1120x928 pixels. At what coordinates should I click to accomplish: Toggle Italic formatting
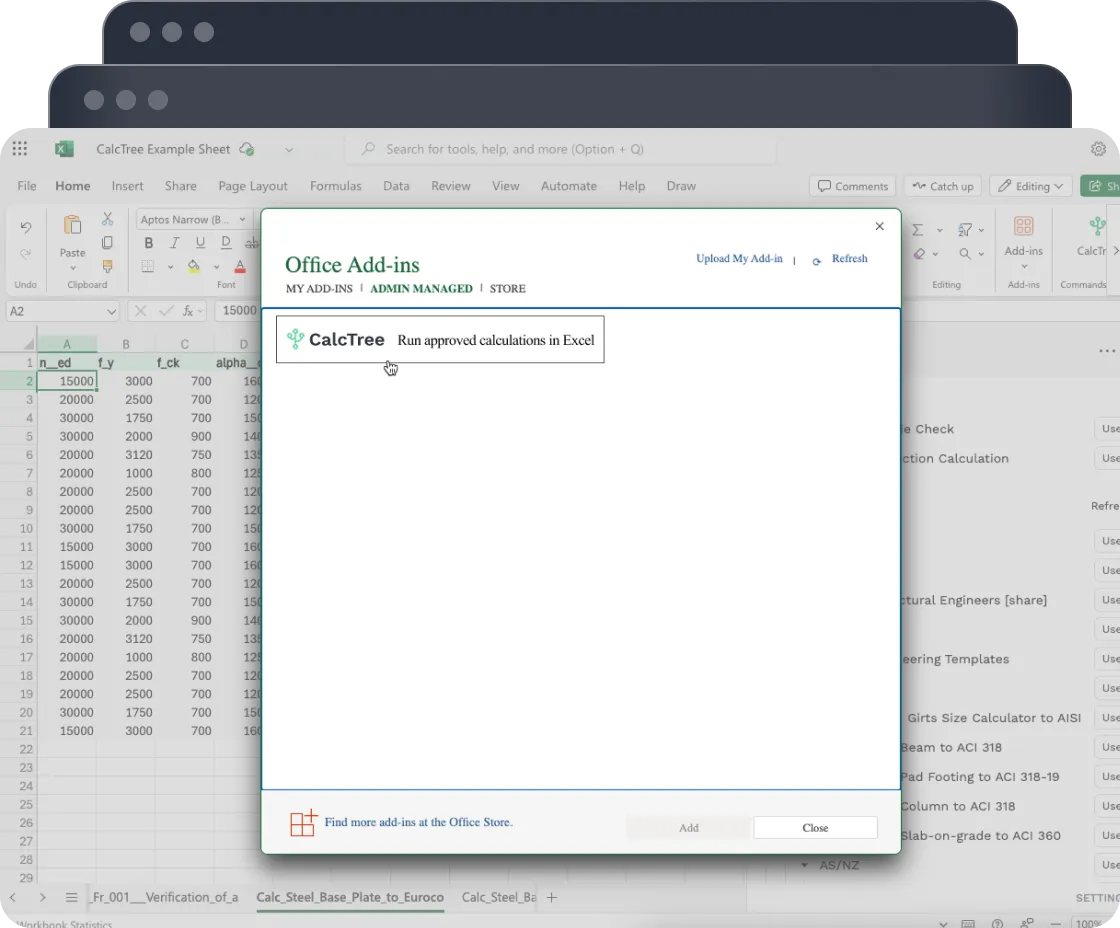click(174, 243)
